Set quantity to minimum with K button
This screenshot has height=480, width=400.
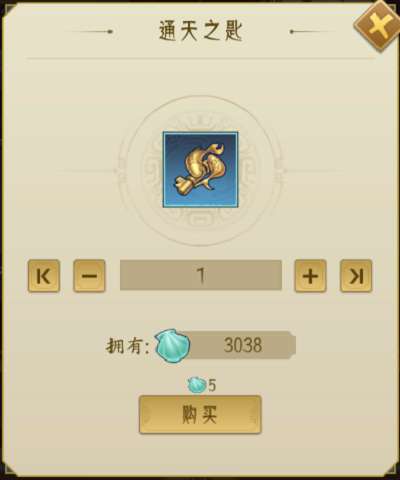click(x=44, y=276)
